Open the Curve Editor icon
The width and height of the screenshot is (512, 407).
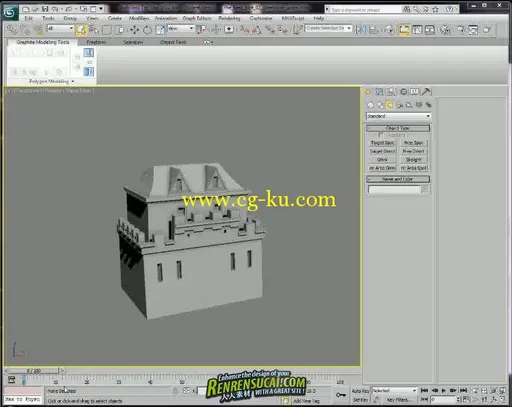tap(417, 30)
